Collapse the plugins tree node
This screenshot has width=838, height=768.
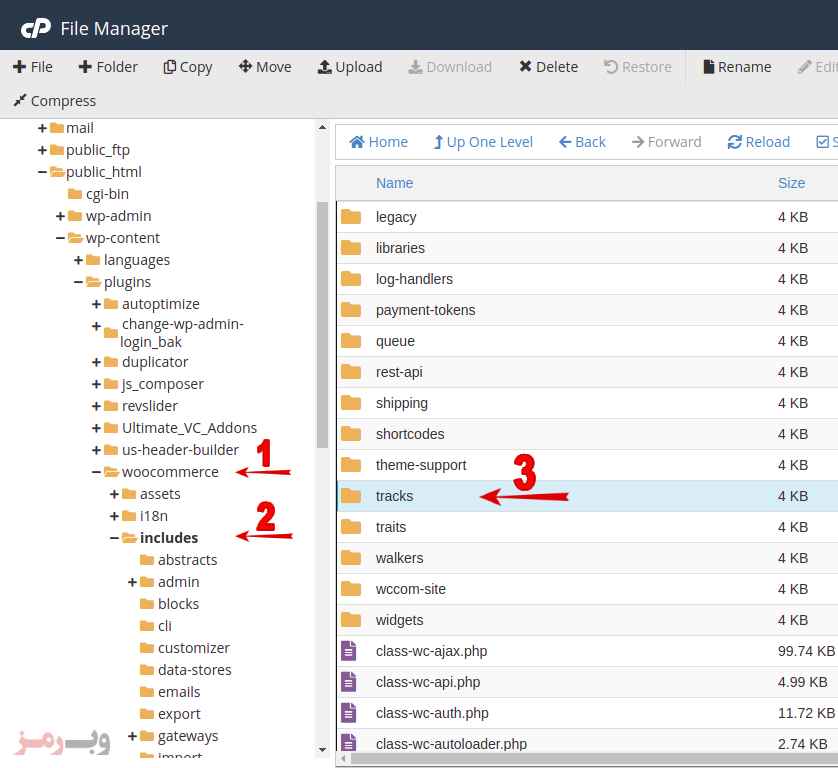79,282
